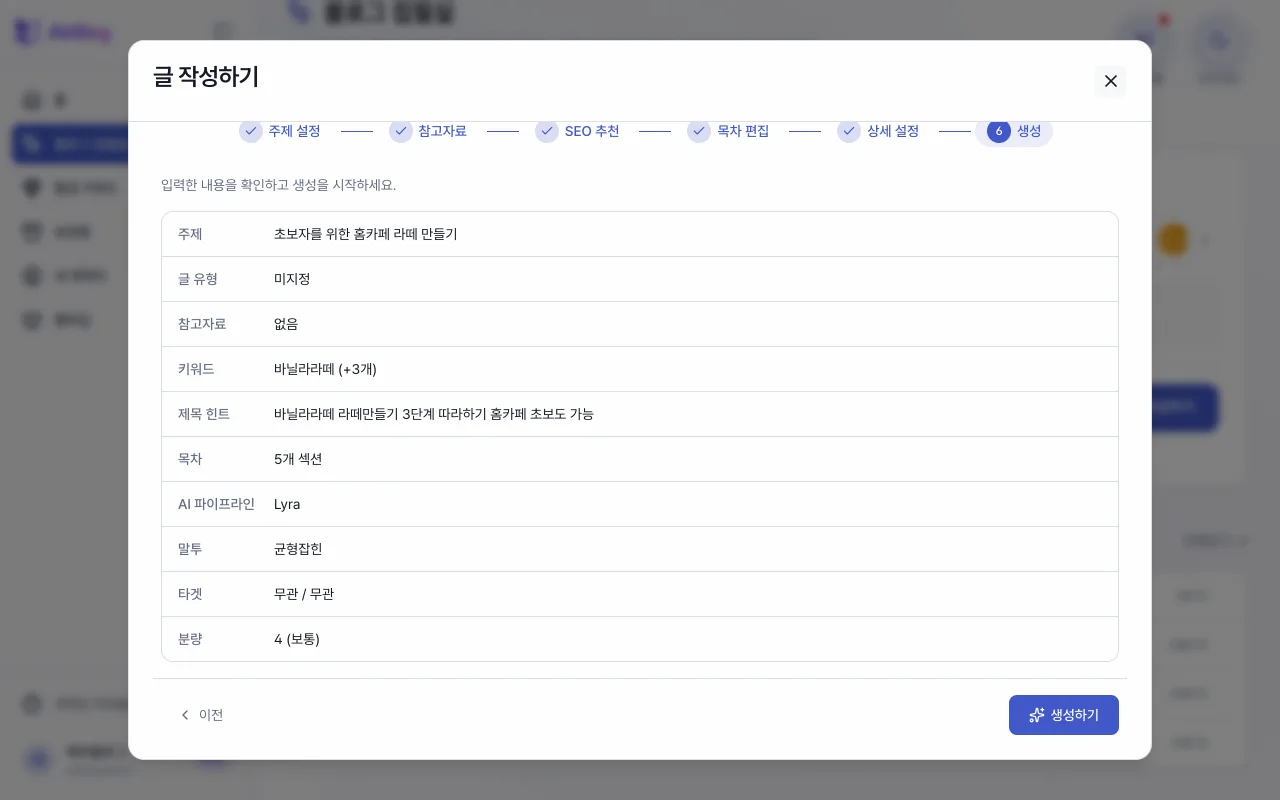Viewport: 1280px width, 800px height.
Task: Return to the 상세 설정 step
Action: 878,131
